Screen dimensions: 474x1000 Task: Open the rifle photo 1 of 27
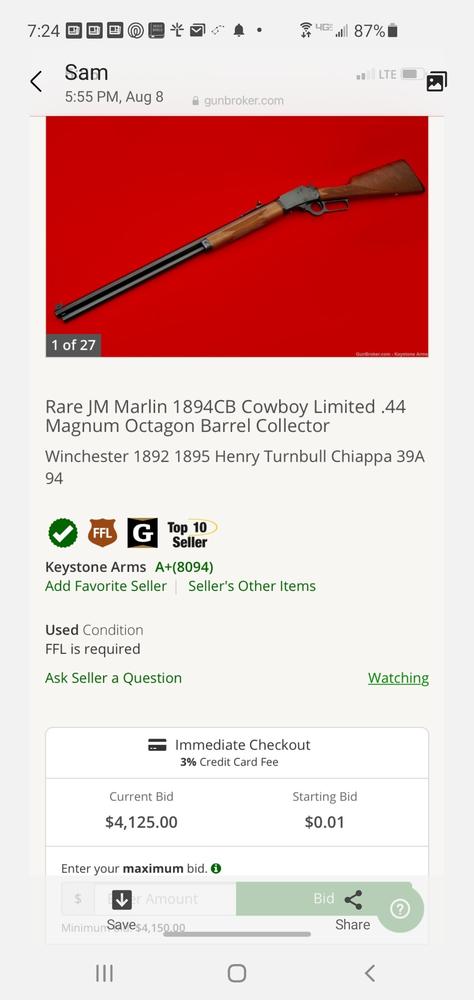coord(237,237)
